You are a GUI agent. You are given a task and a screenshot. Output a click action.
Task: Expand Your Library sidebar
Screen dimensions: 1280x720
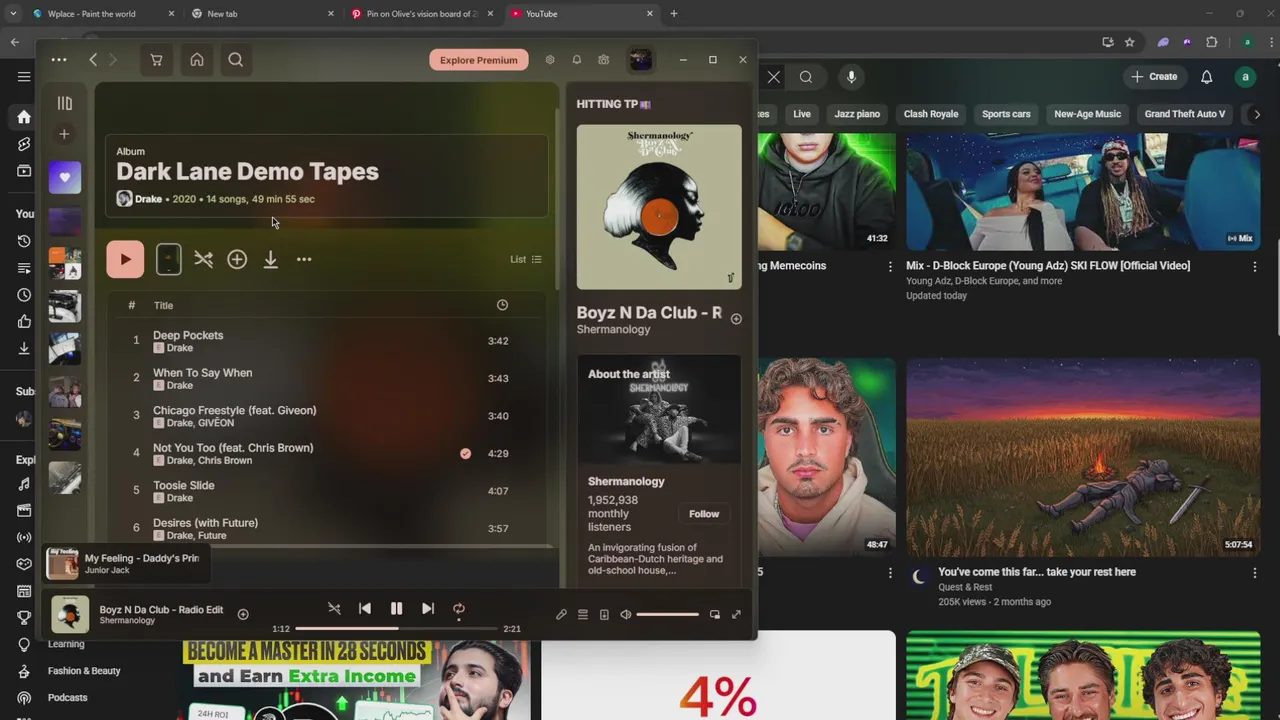64,103
